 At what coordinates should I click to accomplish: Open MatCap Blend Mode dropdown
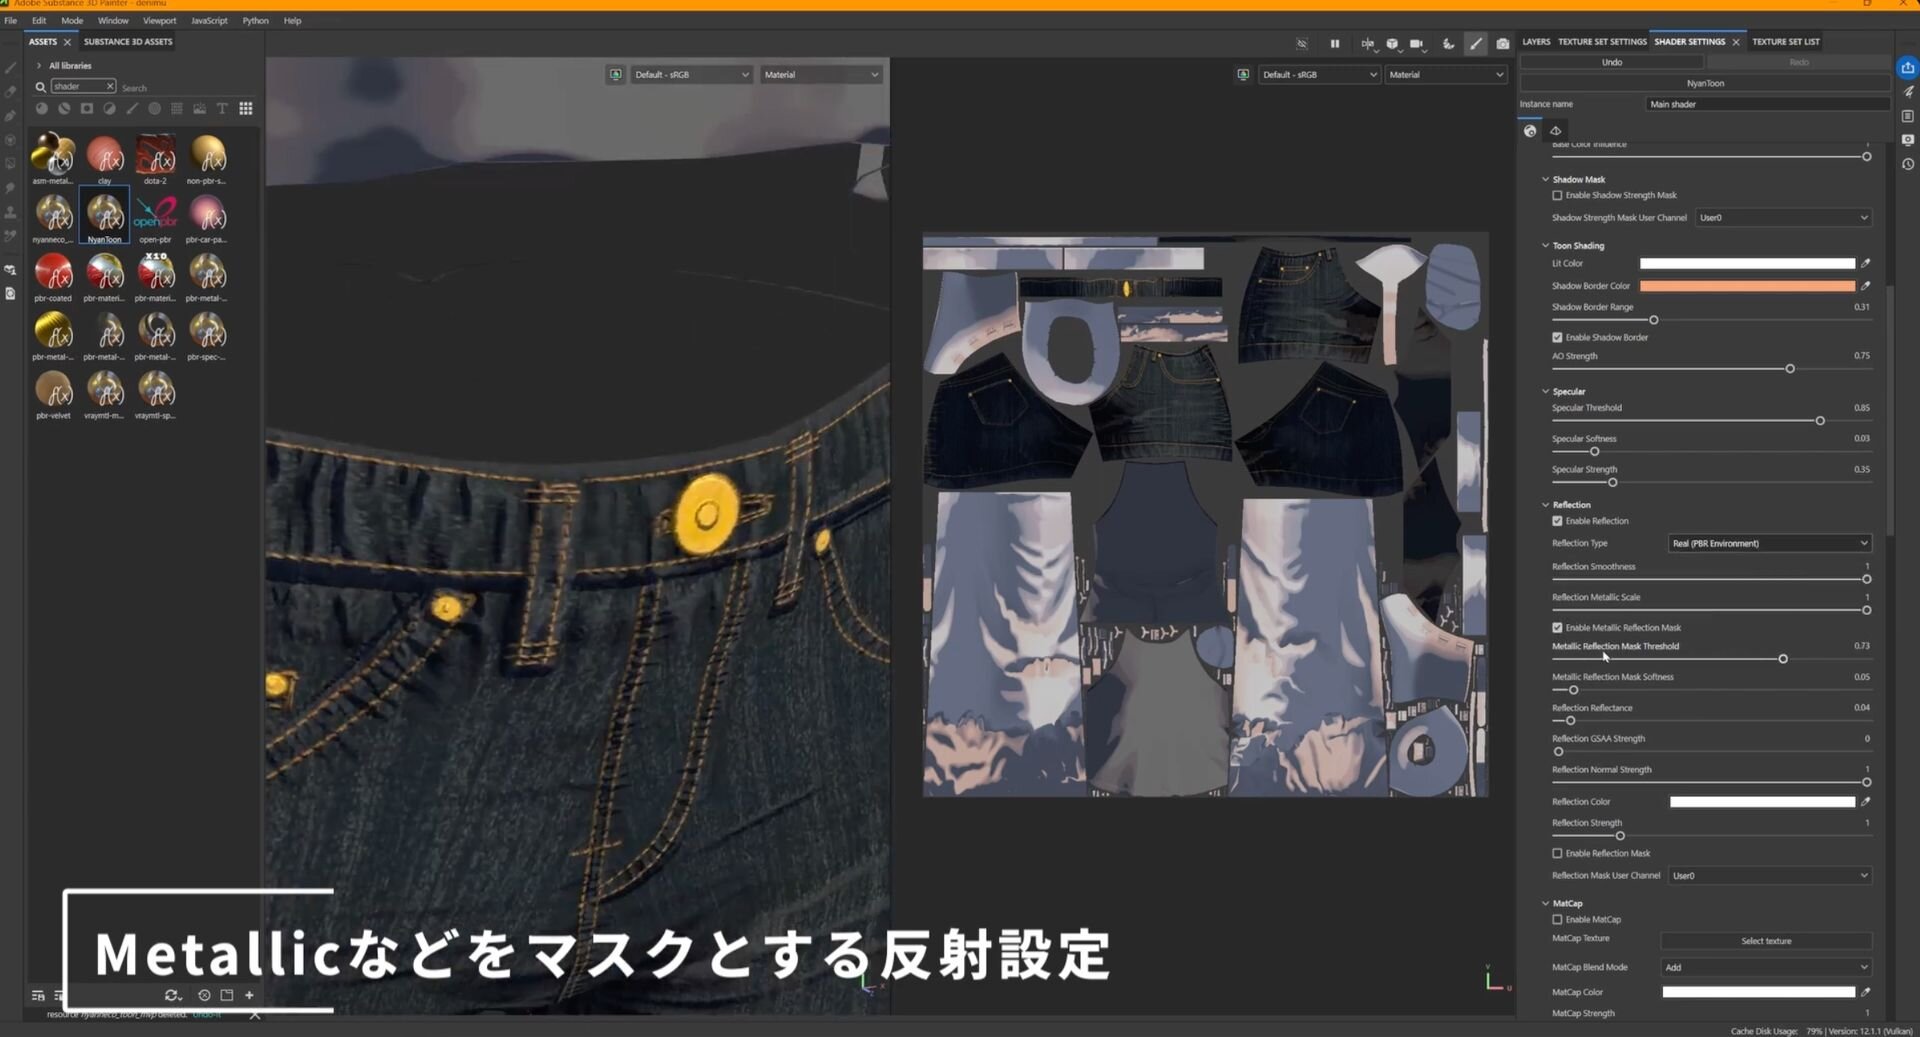pos(1766,967)
